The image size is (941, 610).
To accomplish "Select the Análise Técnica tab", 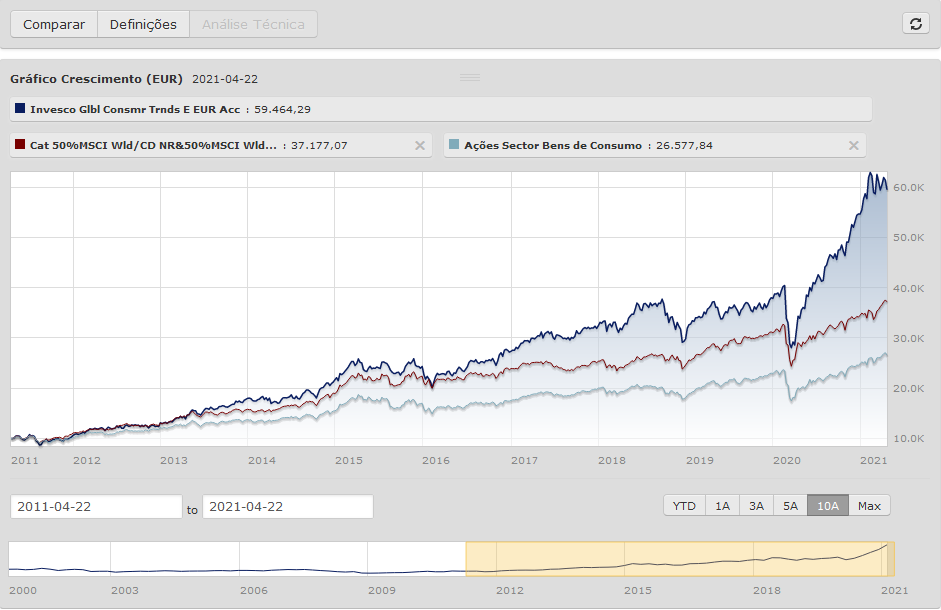I will [253, 24].
